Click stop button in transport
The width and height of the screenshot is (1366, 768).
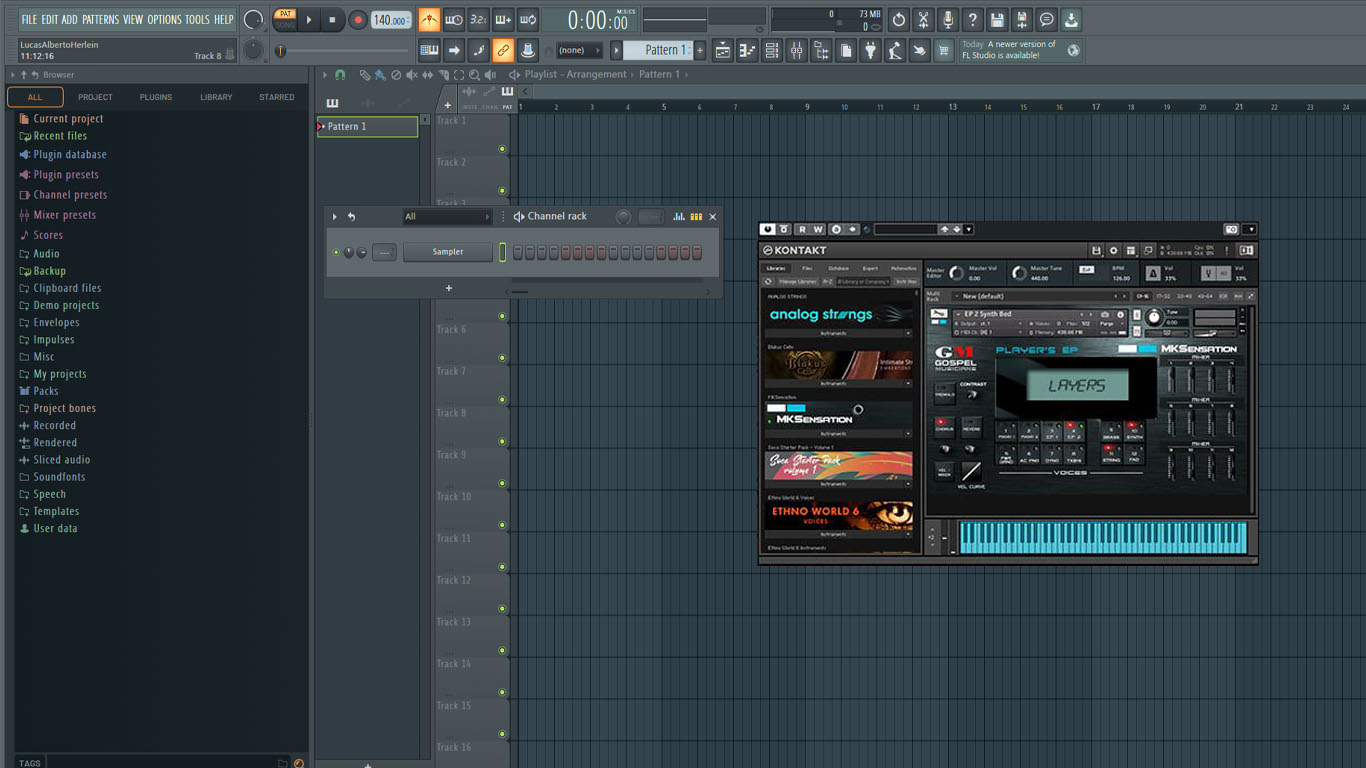tap(333, 19)
